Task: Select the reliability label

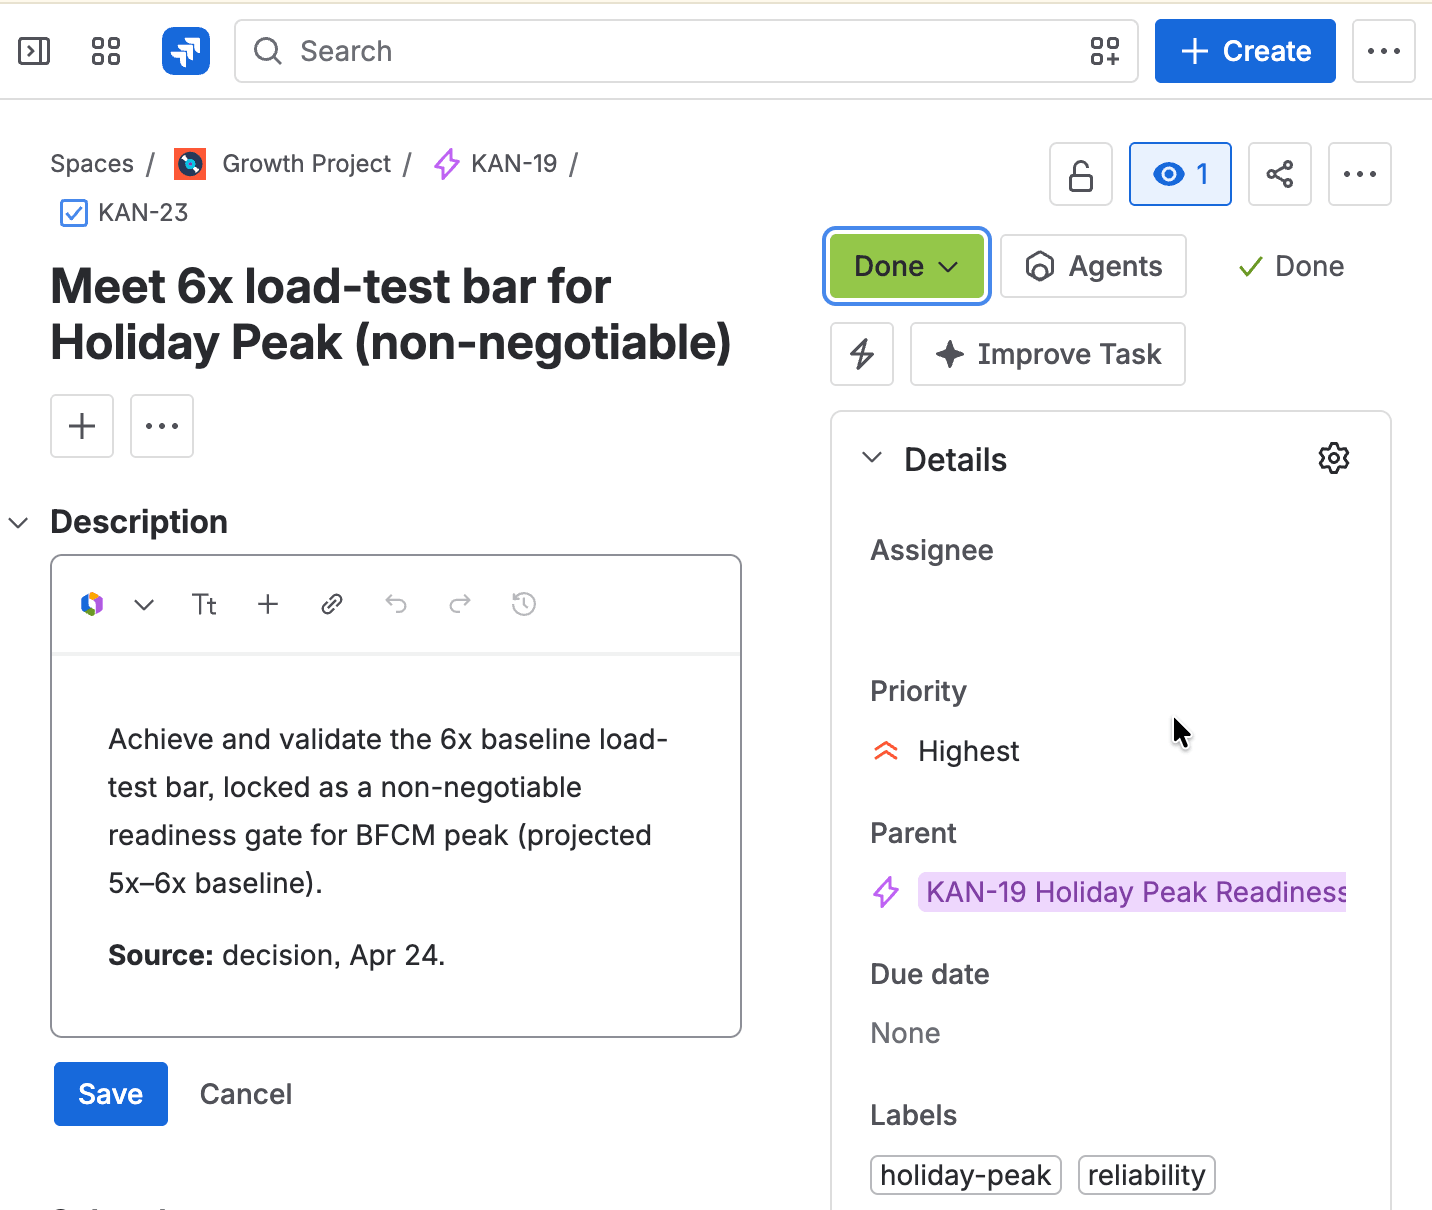Action: [x=1146, y=1175]
